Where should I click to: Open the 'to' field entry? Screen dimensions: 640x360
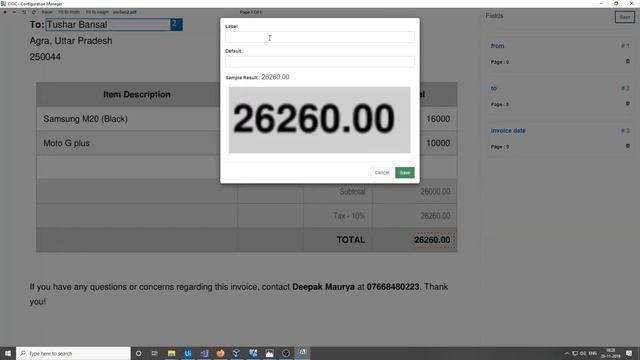(493, 88)
